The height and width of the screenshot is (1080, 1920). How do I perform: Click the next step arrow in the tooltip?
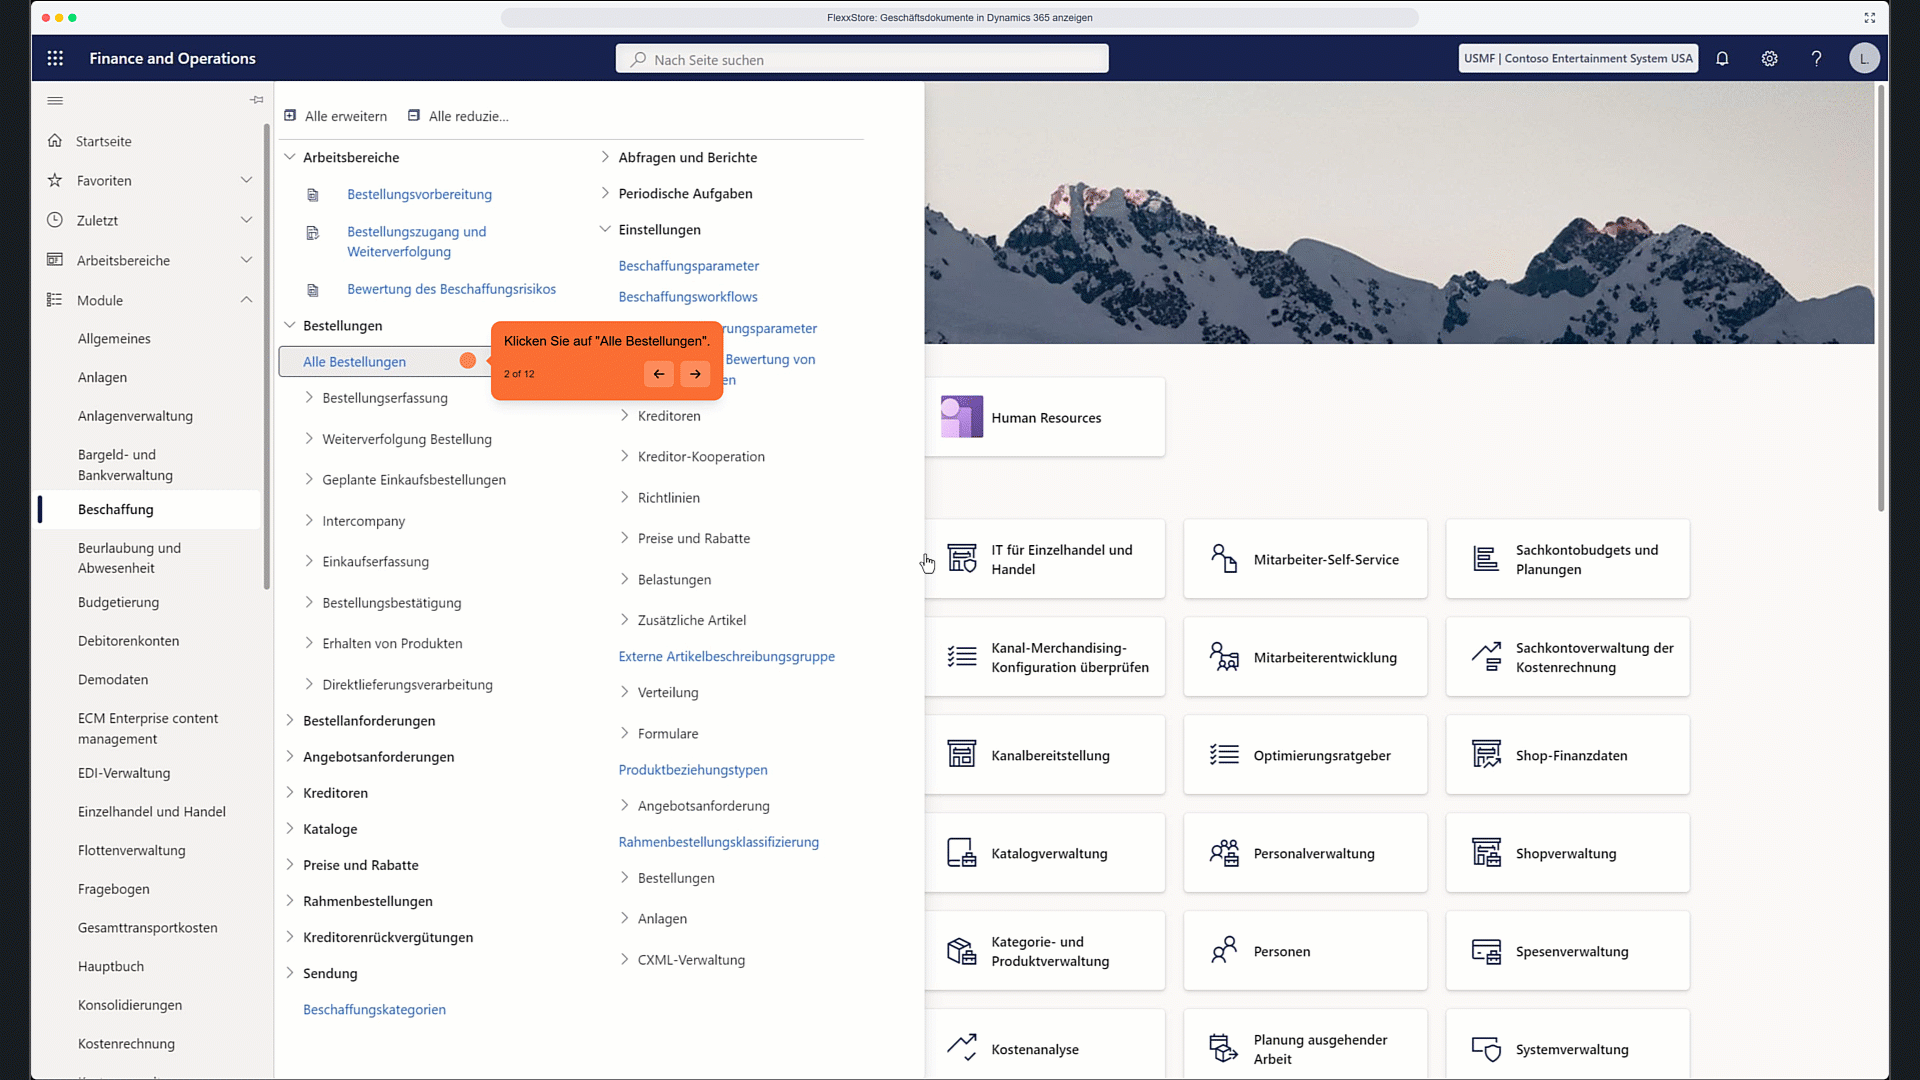(695, 374)
